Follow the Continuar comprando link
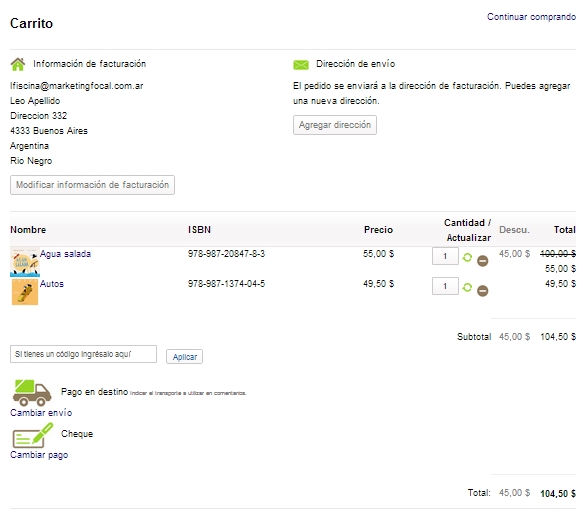 point(531,17)
